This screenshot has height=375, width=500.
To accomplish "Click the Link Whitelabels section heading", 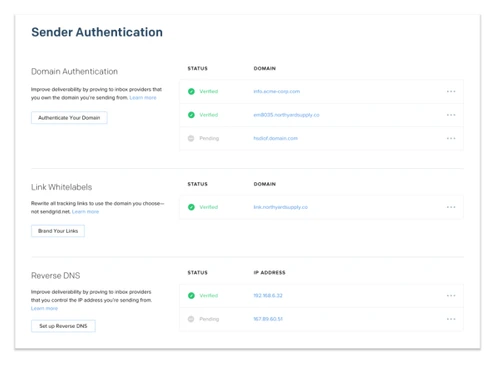I will coord(61,187).
